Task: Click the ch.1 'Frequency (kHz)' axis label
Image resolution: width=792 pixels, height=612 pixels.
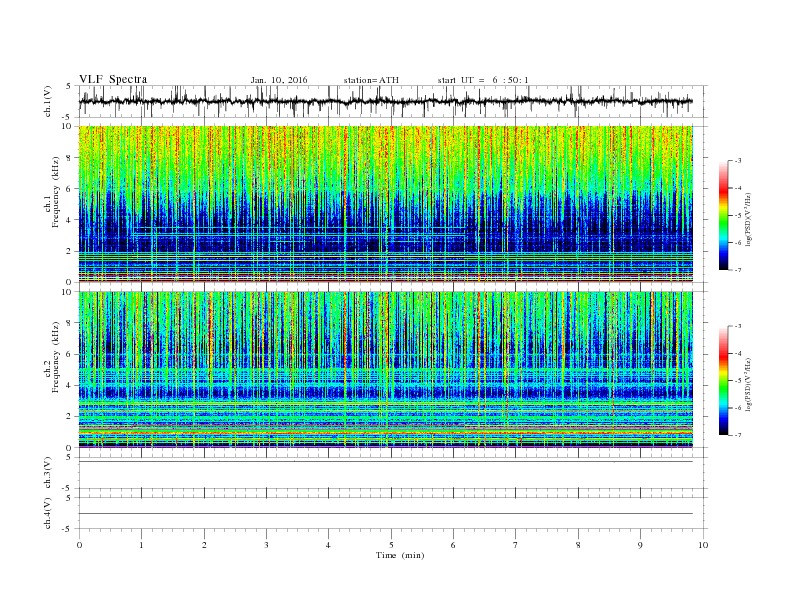Action: click(x=56, y=192)
